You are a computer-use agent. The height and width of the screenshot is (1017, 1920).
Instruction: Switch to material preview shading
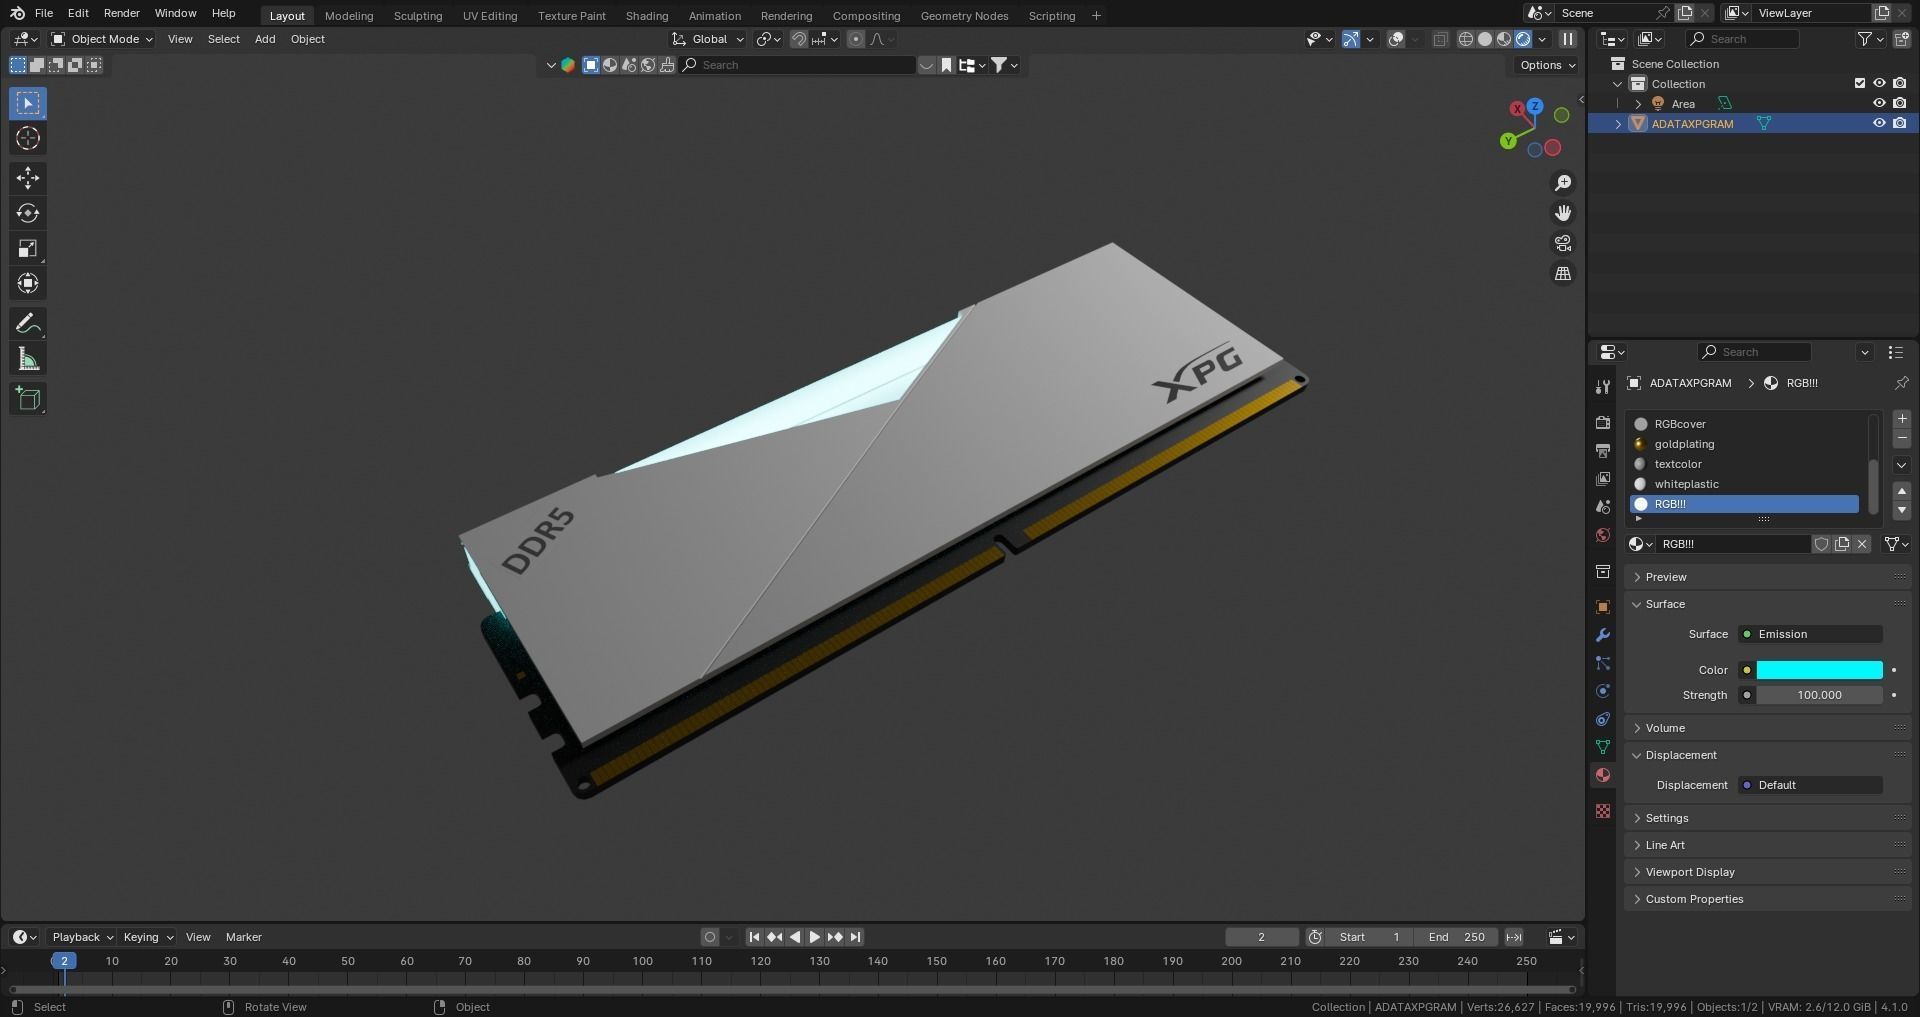(1504, 39)
